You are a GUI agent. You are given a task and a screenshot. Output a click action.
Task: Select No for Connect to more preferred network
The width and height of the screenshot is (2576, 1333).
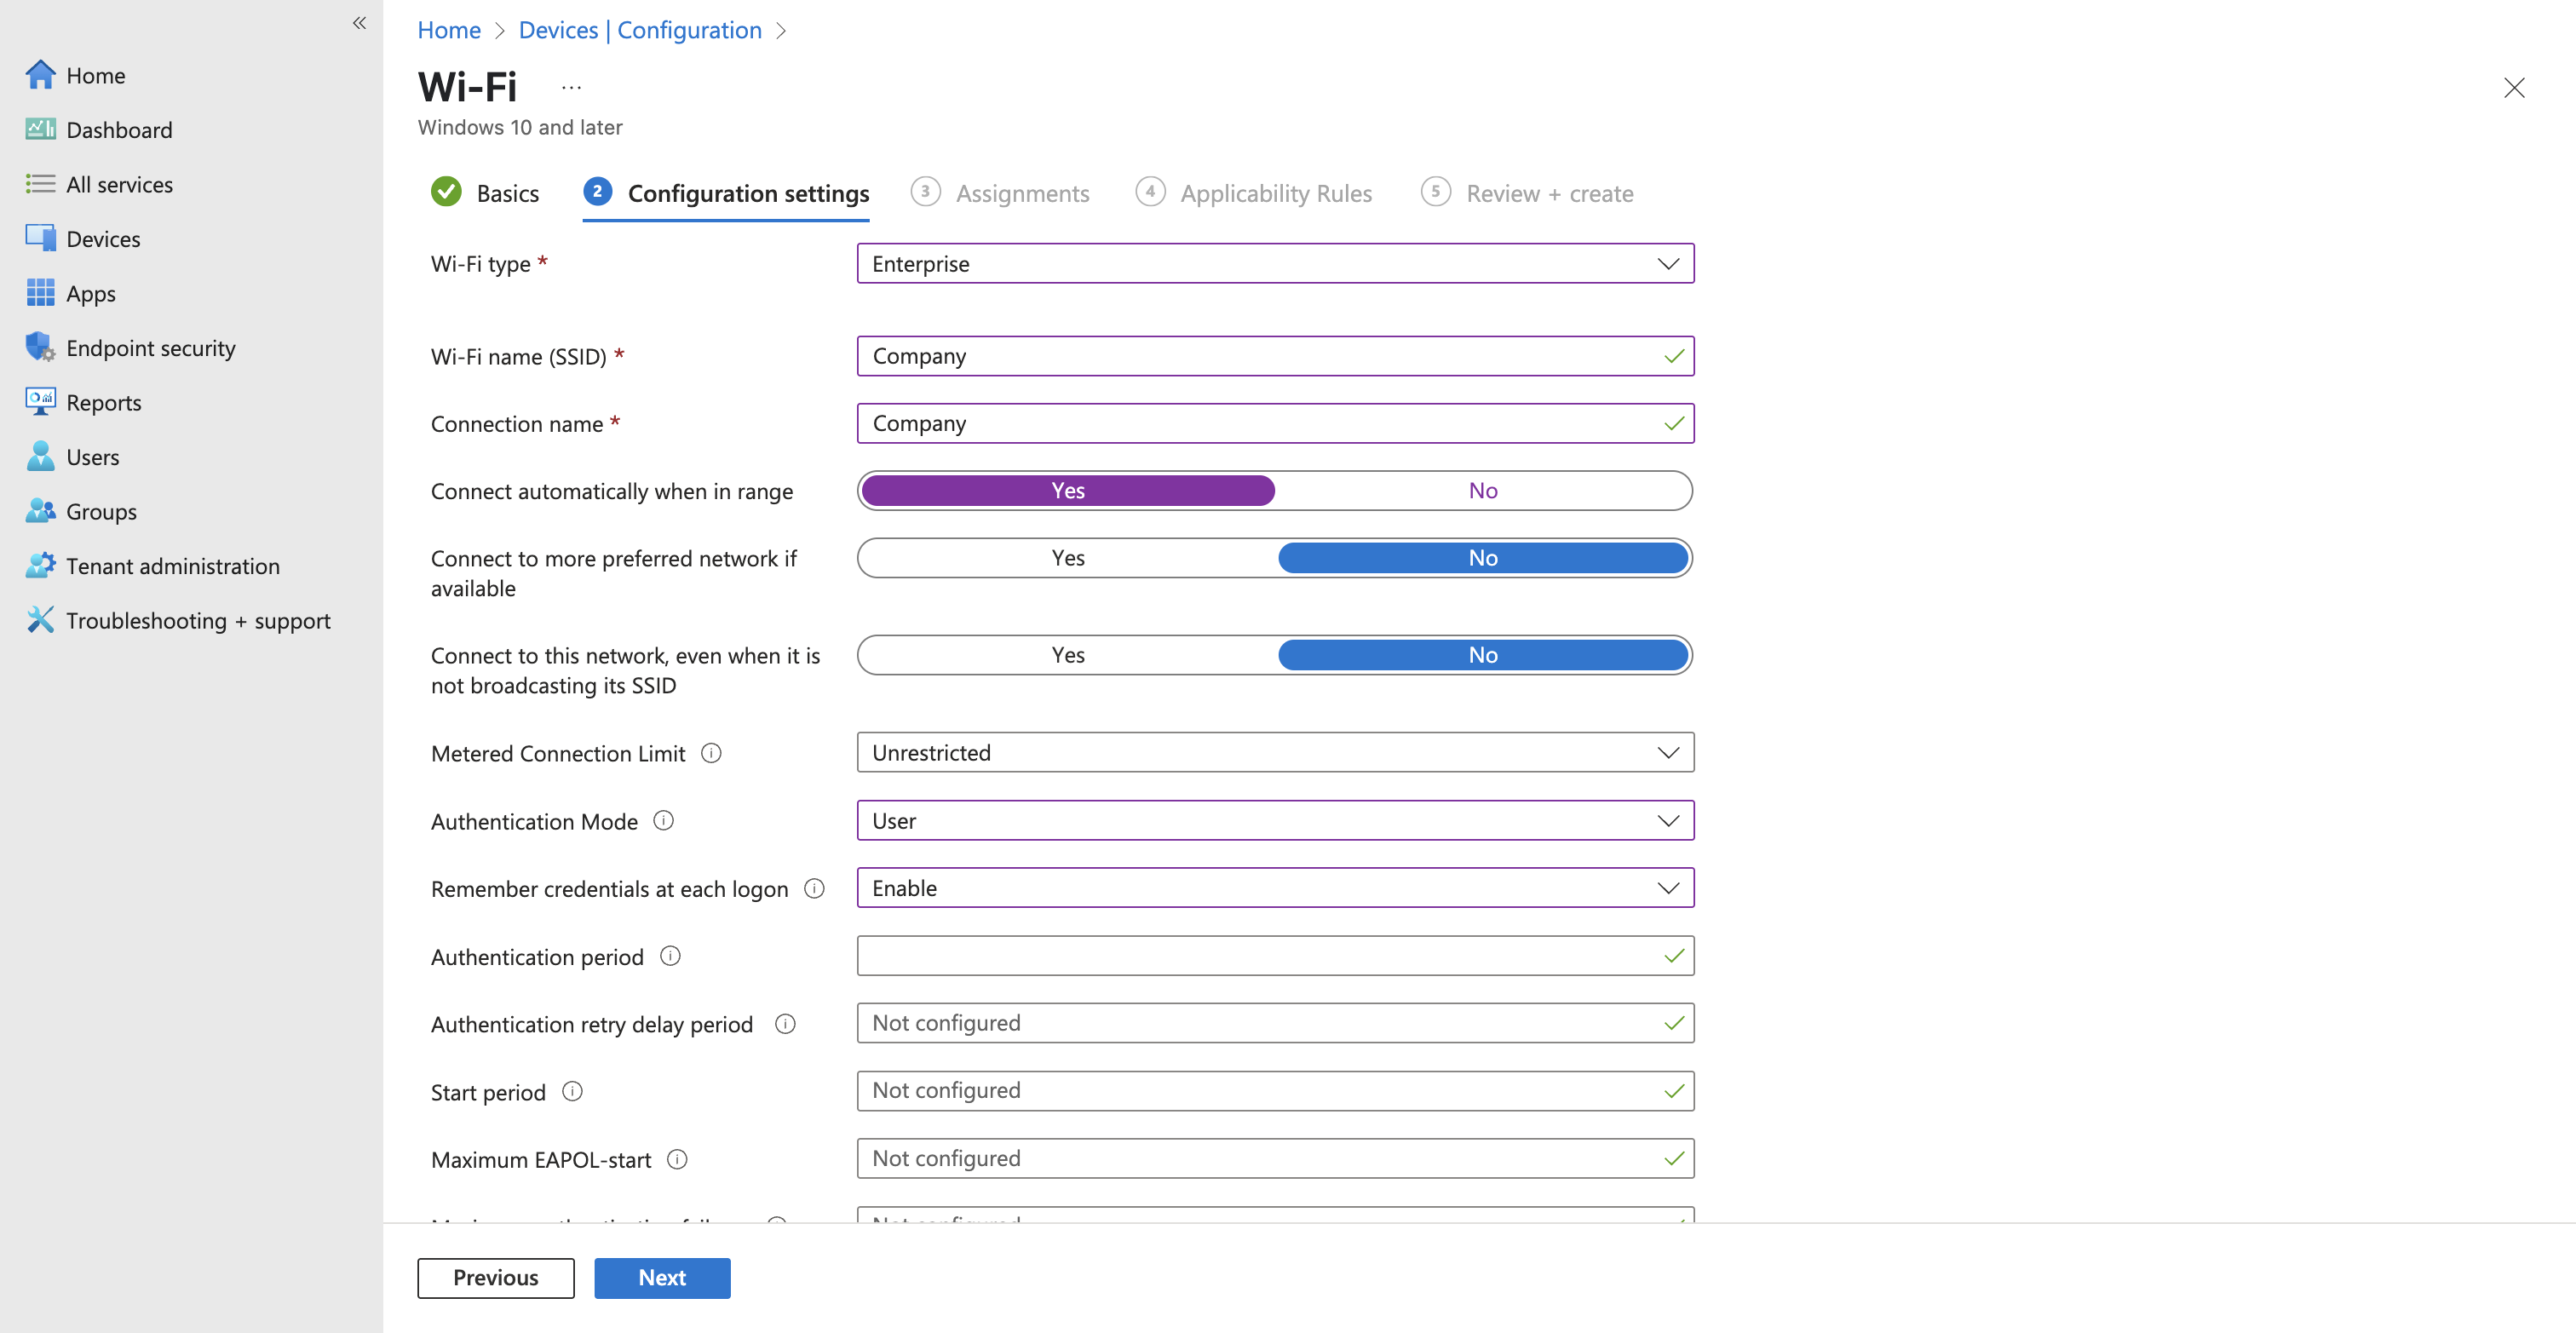point(1483,558)
